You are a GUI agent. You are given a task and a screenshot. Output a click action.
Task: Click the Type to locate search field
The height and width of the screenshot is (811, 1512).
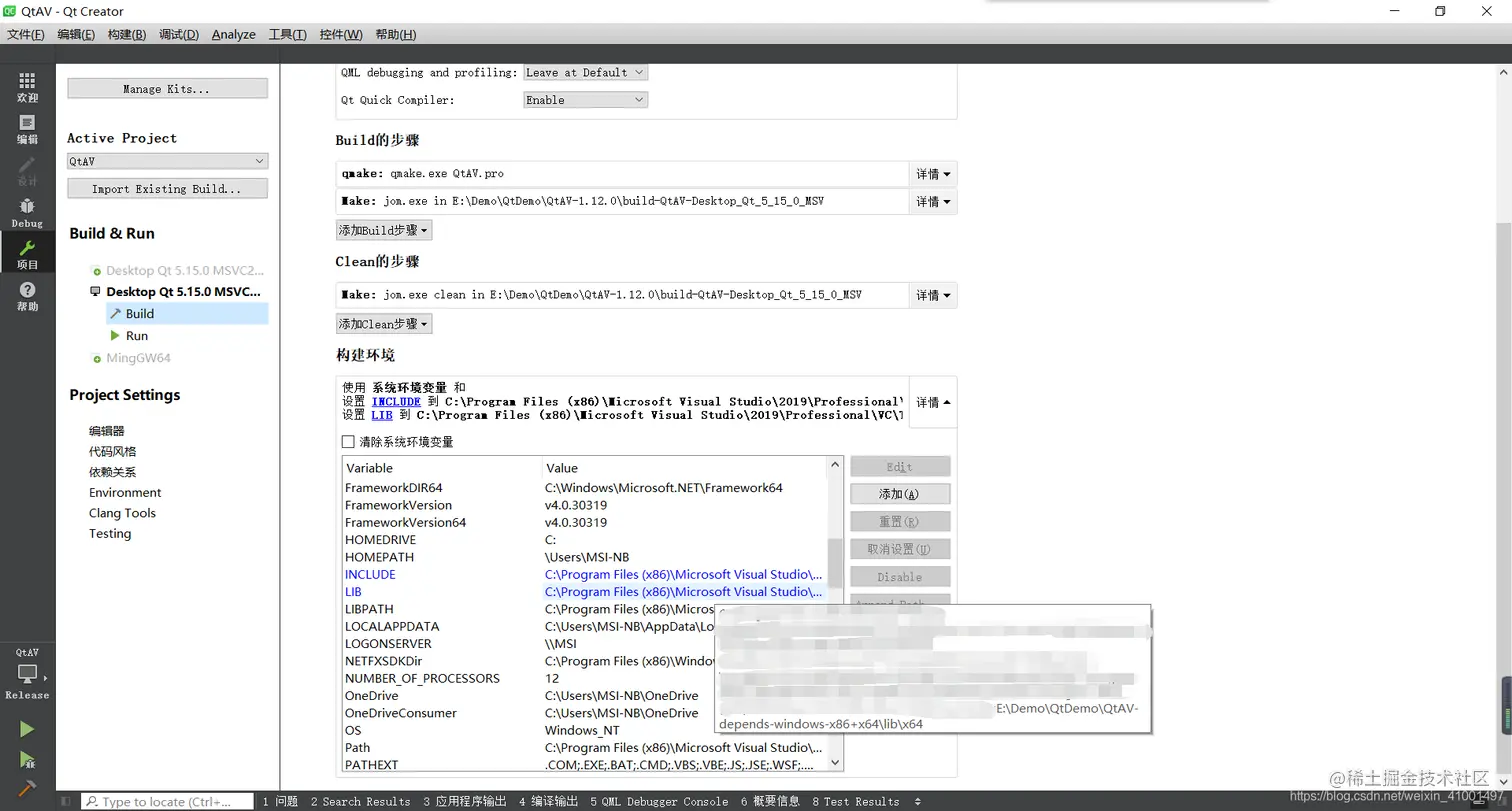click(168, 801)
